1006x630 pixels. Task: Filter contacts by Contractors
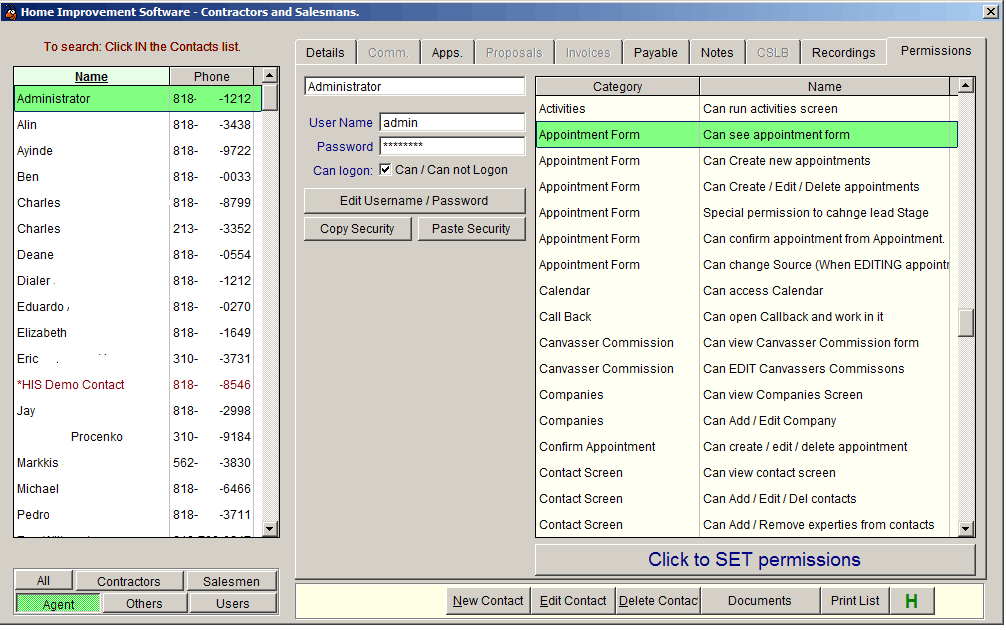click(129, 581)
